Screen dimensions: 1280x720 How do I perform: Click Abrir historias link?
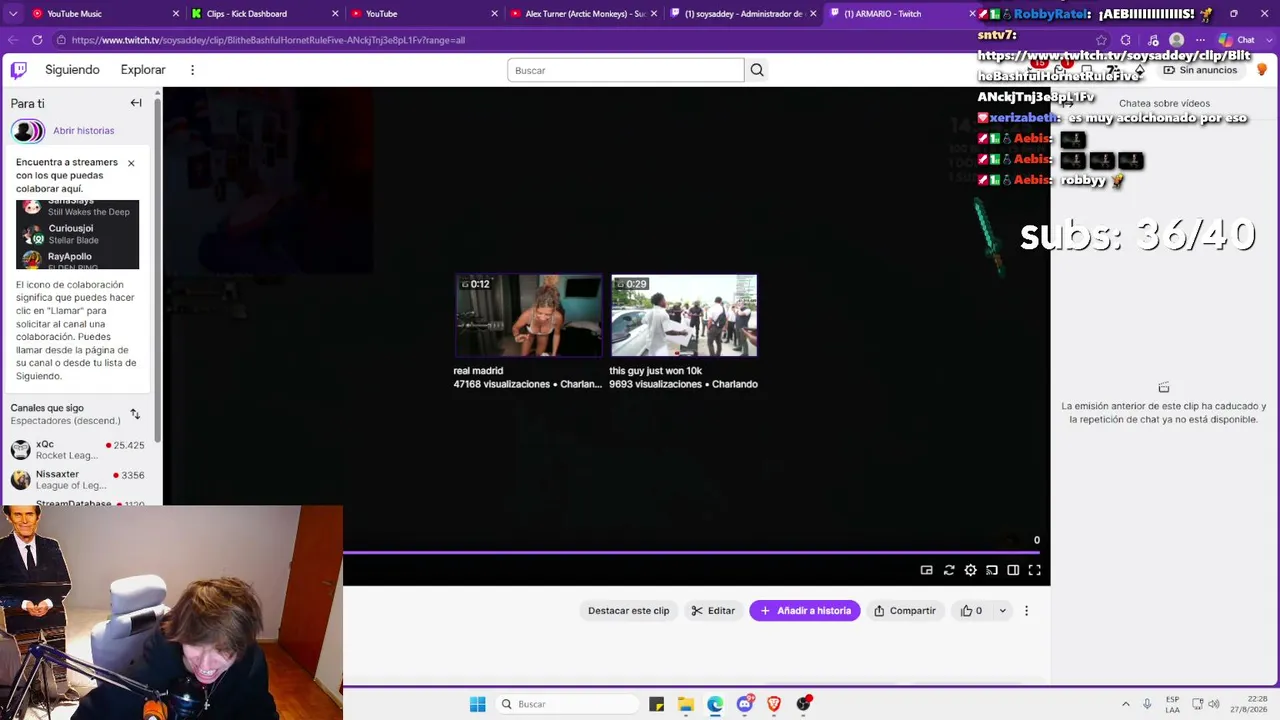(x=83, y=131)
